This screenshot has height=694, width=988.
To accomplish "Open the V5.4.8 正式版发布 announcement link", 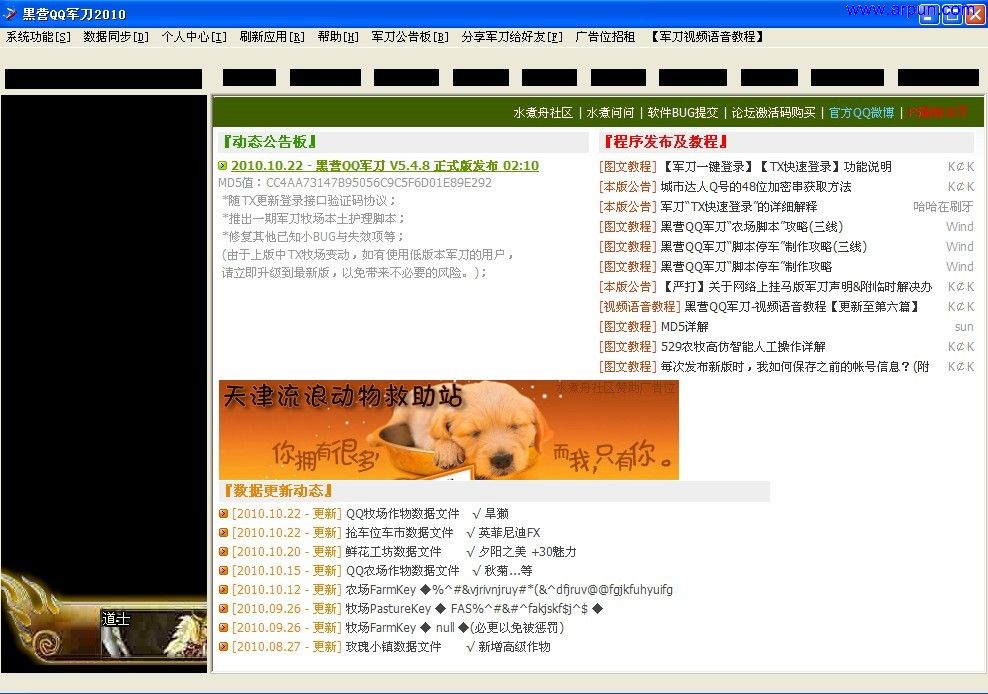I will coord(385,166).
